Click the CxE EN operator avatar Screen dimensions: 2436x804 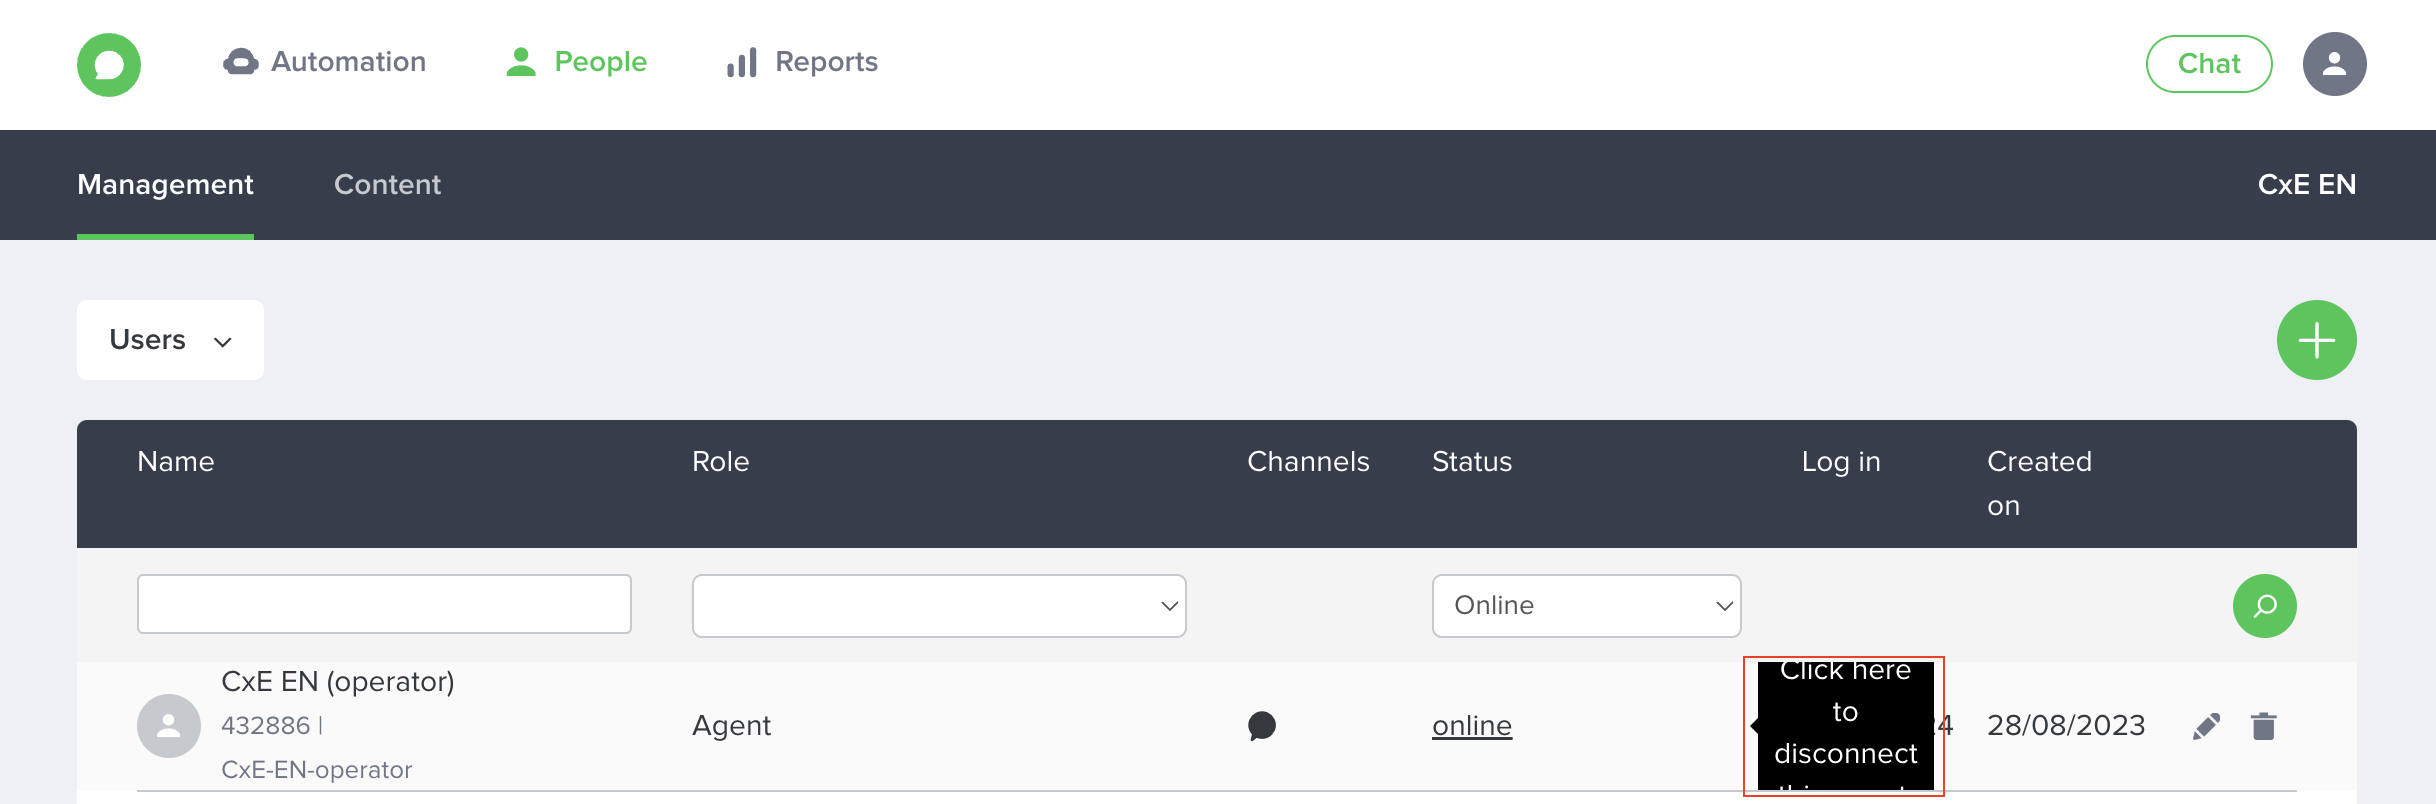tap(169, 726)
